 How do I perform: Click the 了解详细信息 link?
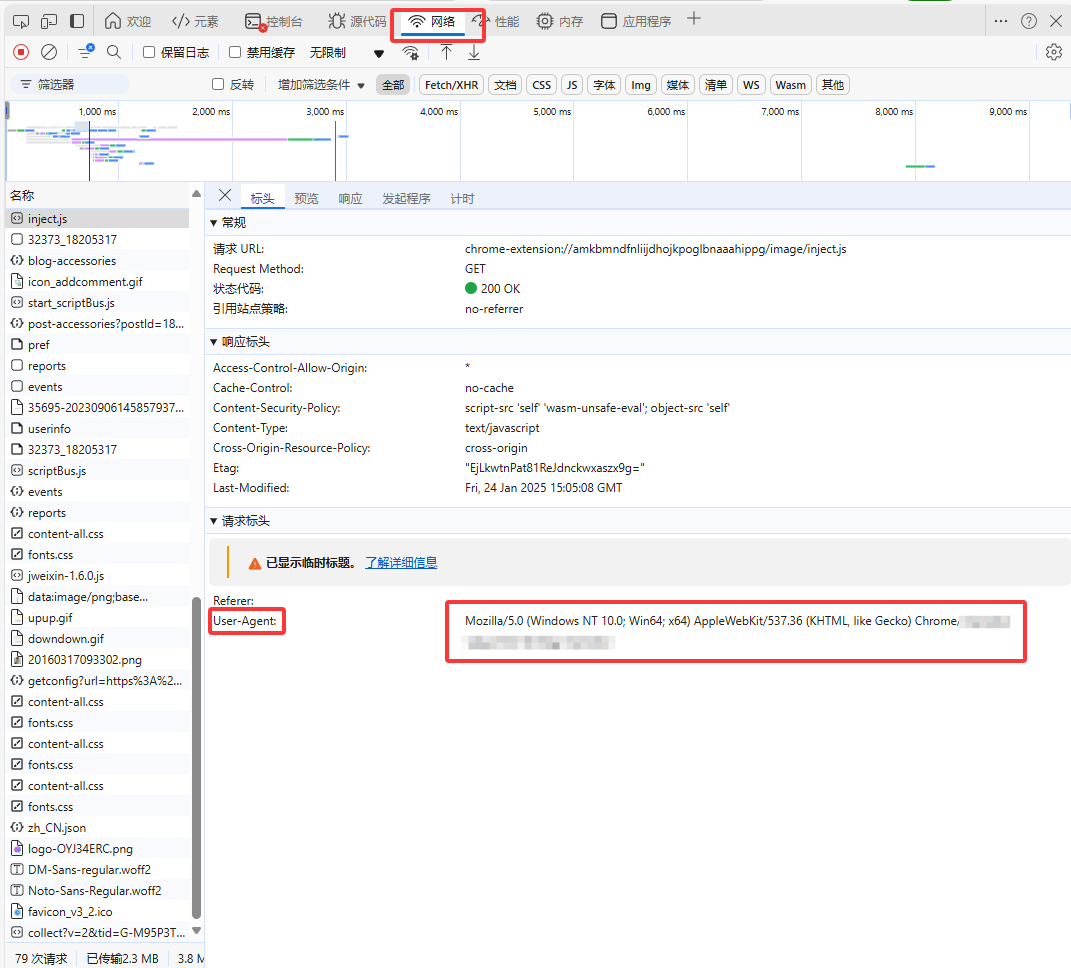click(400, 563)
